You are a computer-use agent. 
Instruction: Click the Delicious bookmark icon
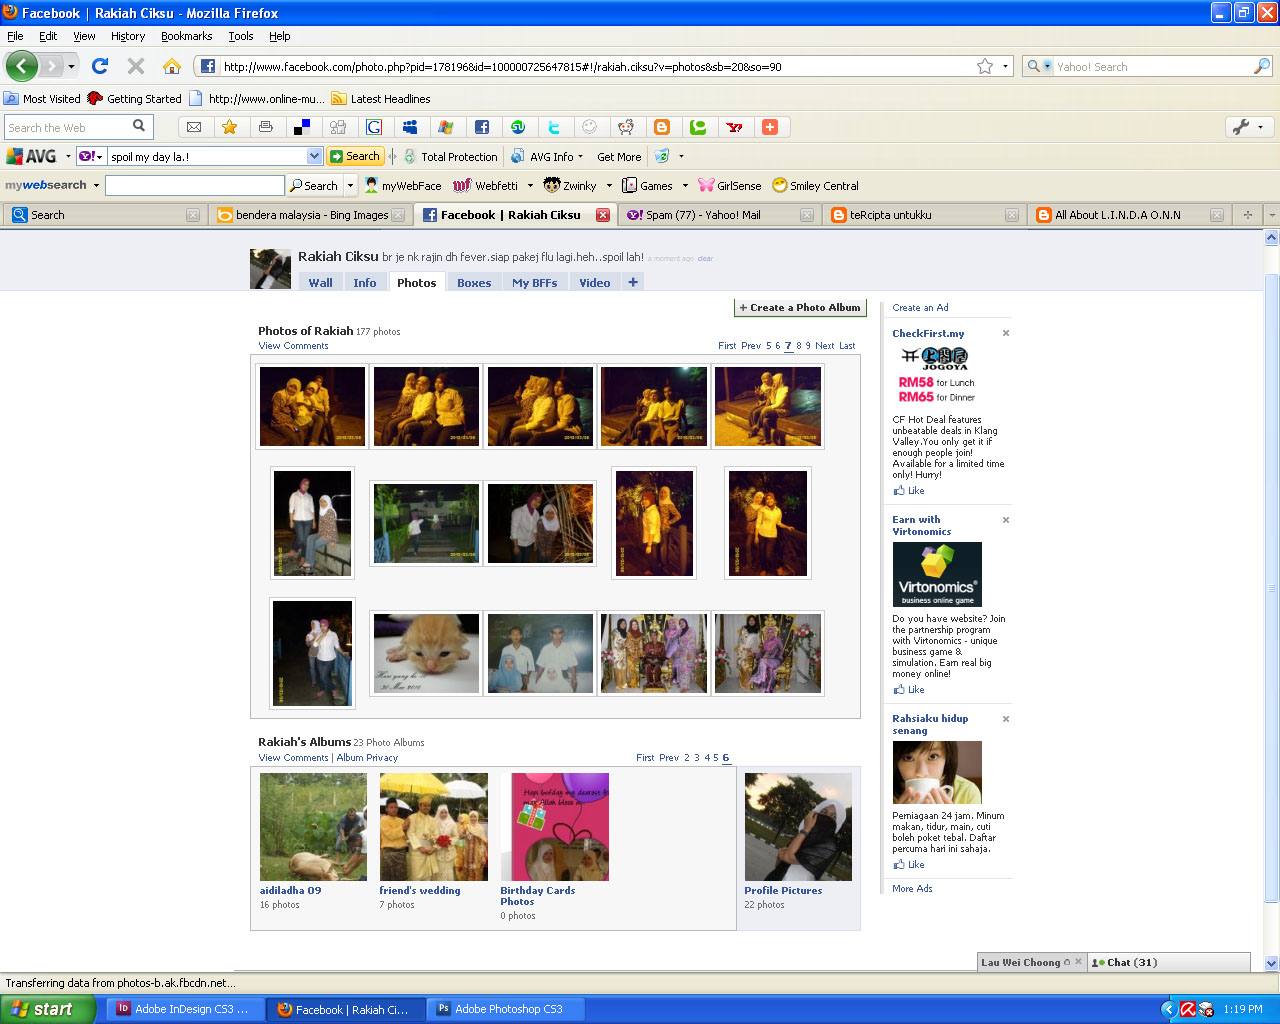coord(302,127)
